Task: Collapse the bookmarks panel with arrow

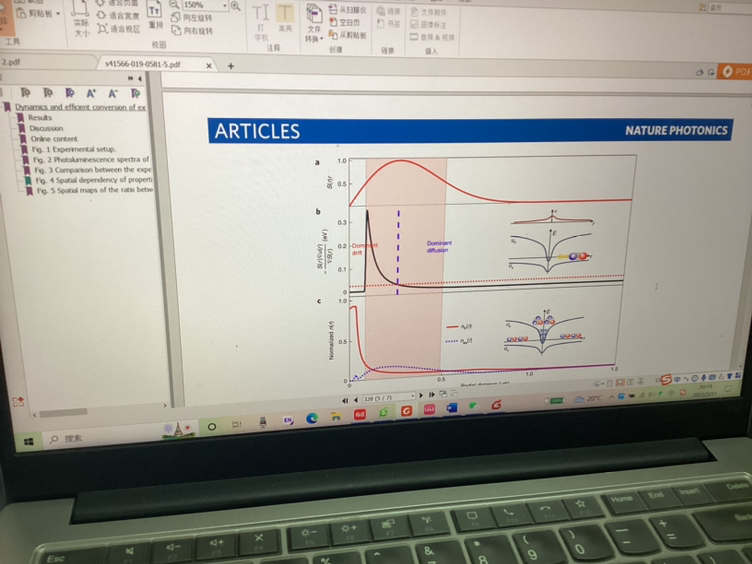Action: click(x=140, y=78)
